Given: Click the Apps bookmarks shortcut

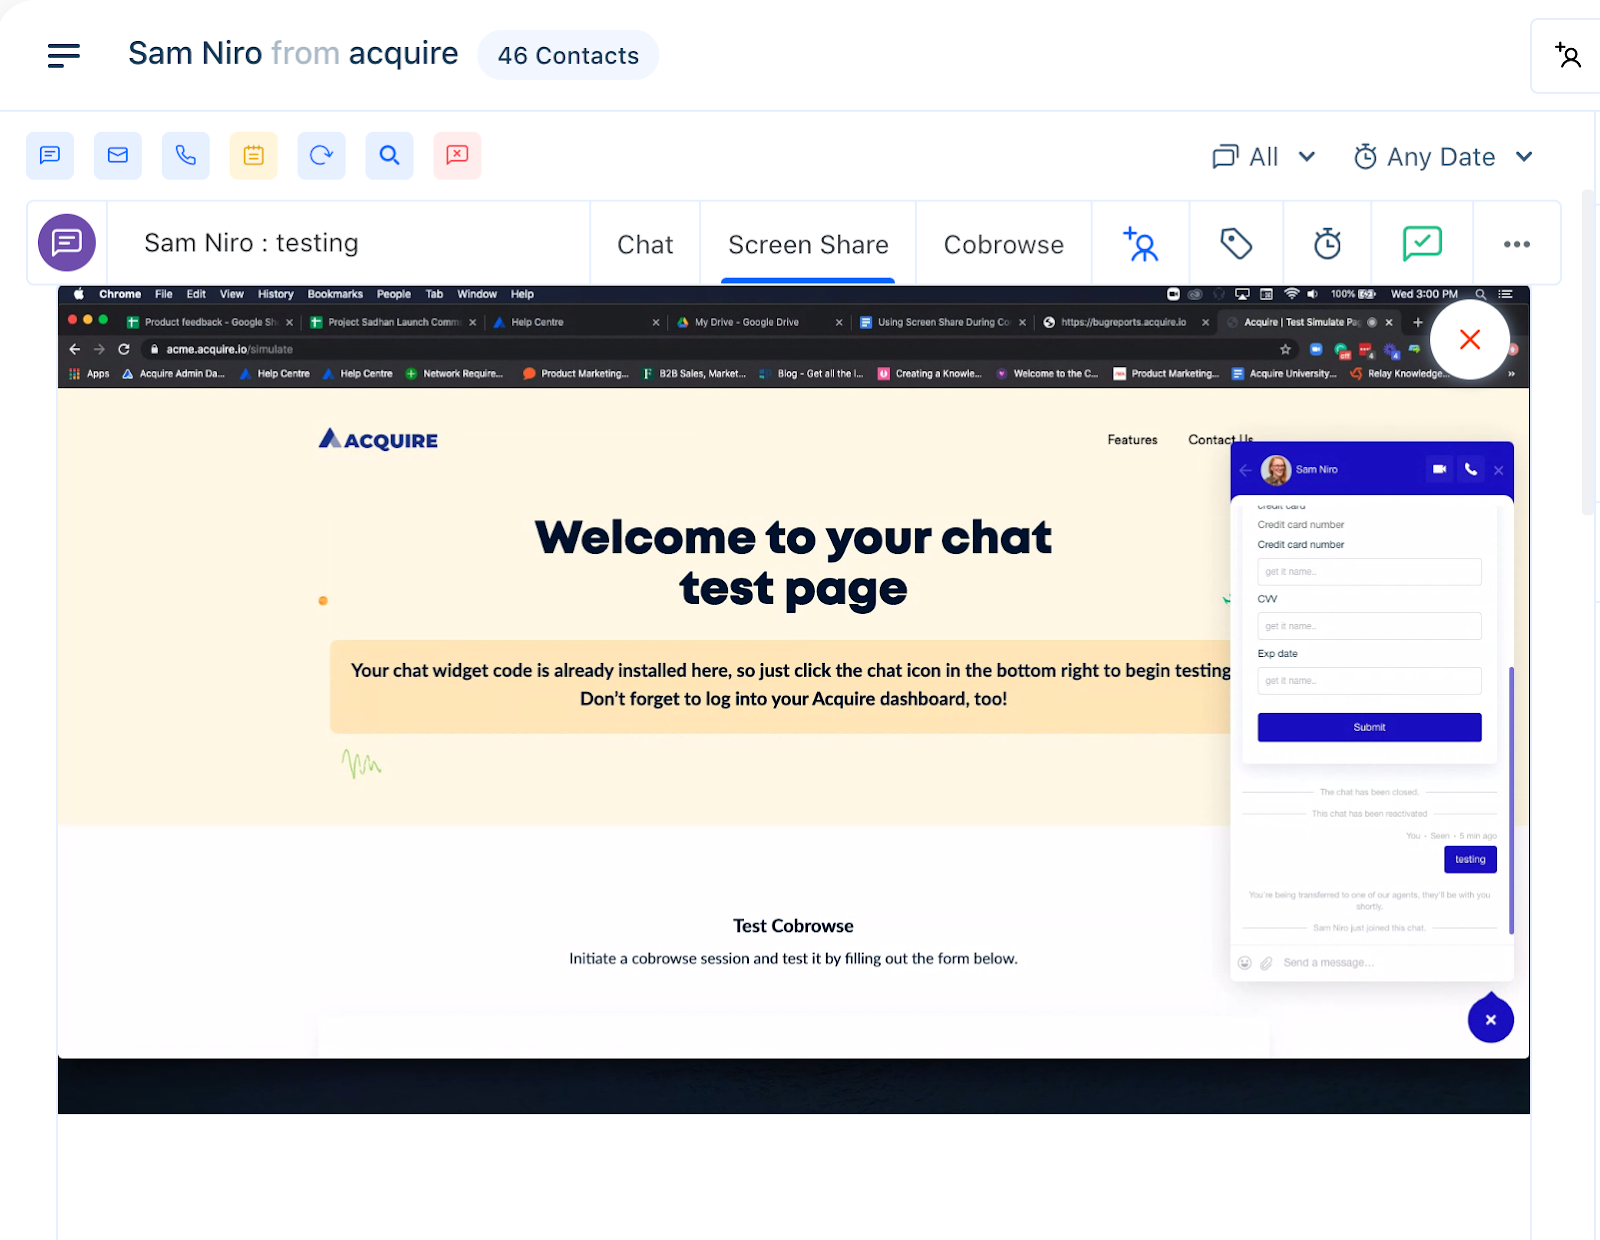Looking at the screenshot, I should pyautogui.click(x=89, y=374).
